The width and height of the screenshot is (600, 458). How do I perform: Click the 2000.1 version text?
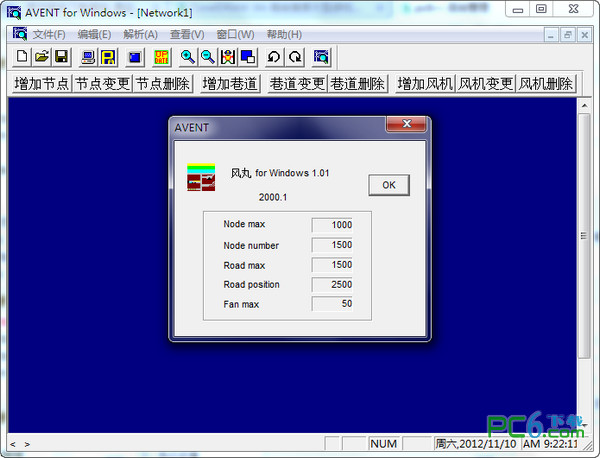pos(273,197)
